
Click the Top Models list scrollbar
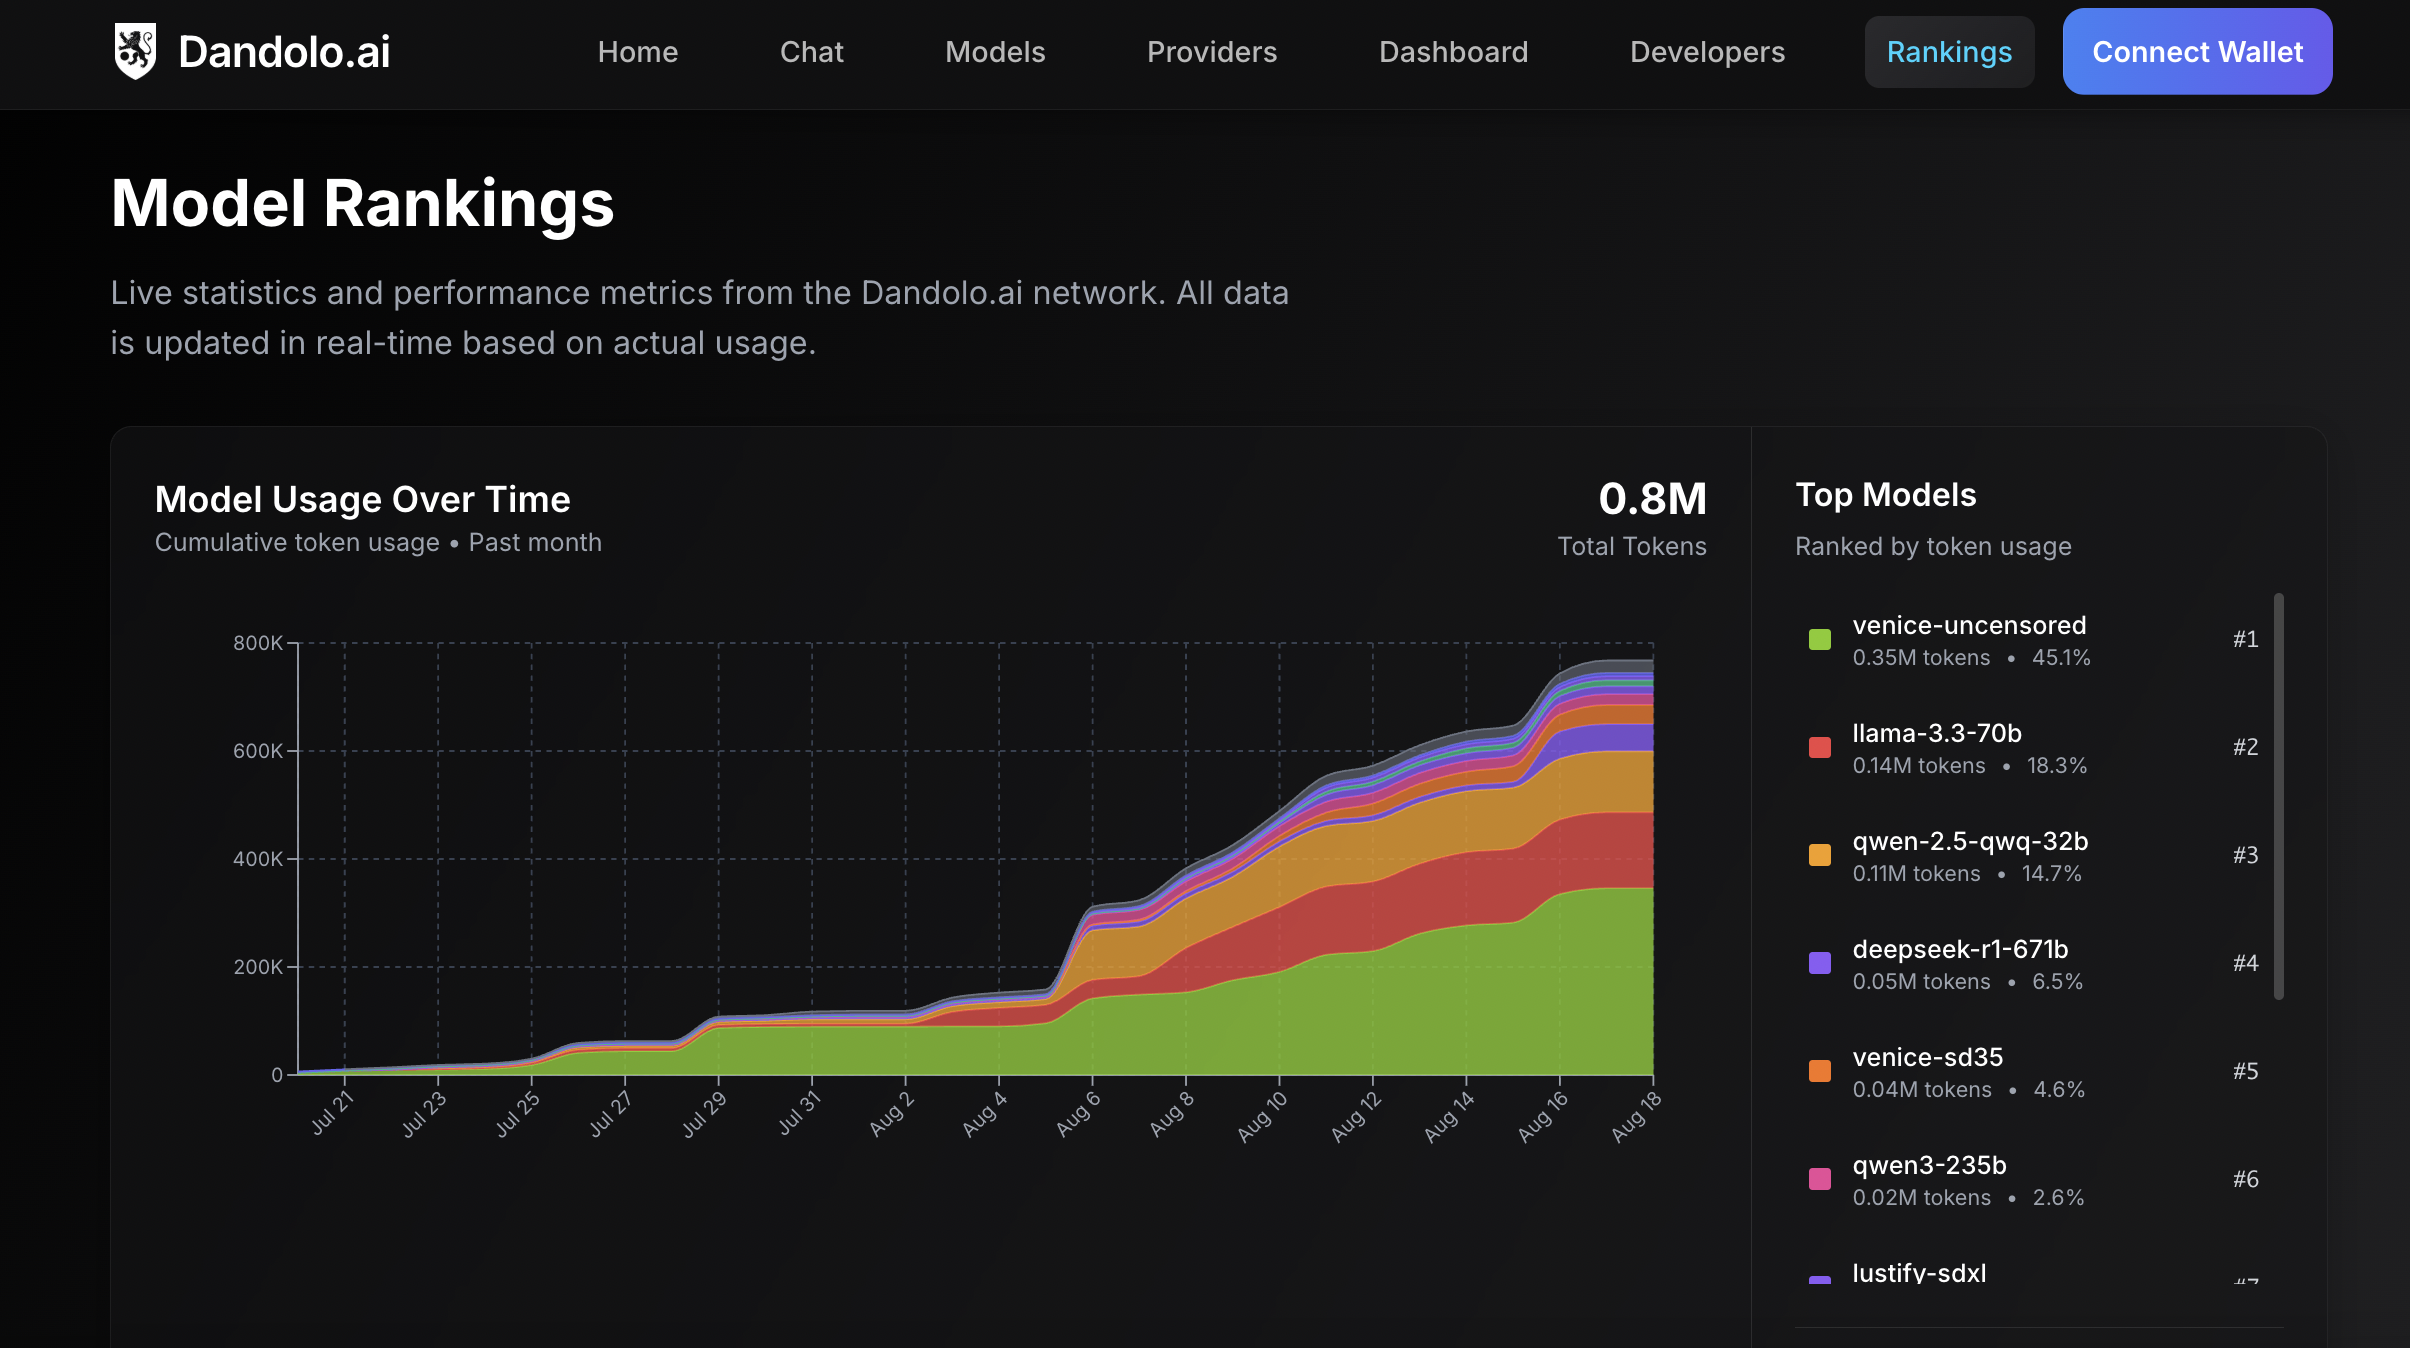(2278, 796)
